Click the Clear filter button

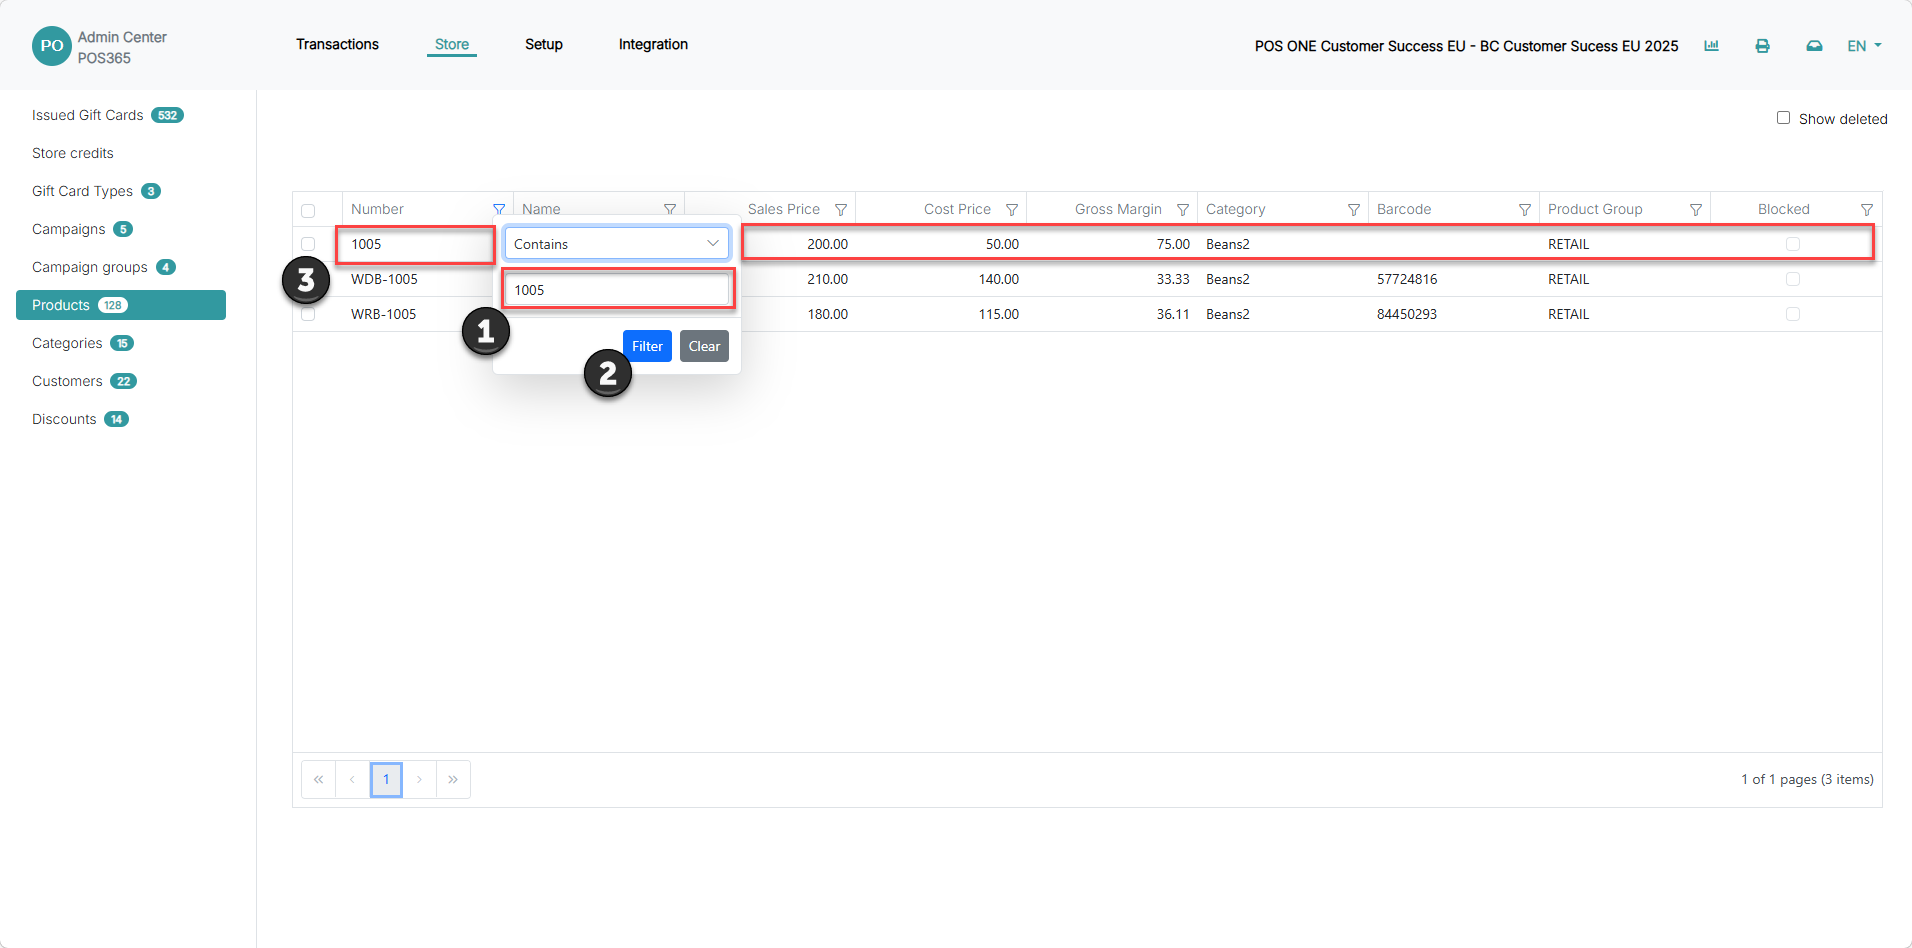coord(704,346)
